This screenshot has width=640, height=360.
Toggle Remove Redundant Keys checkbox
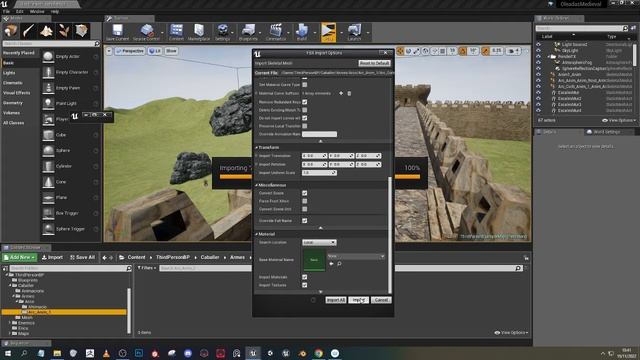tap(304, 102)
